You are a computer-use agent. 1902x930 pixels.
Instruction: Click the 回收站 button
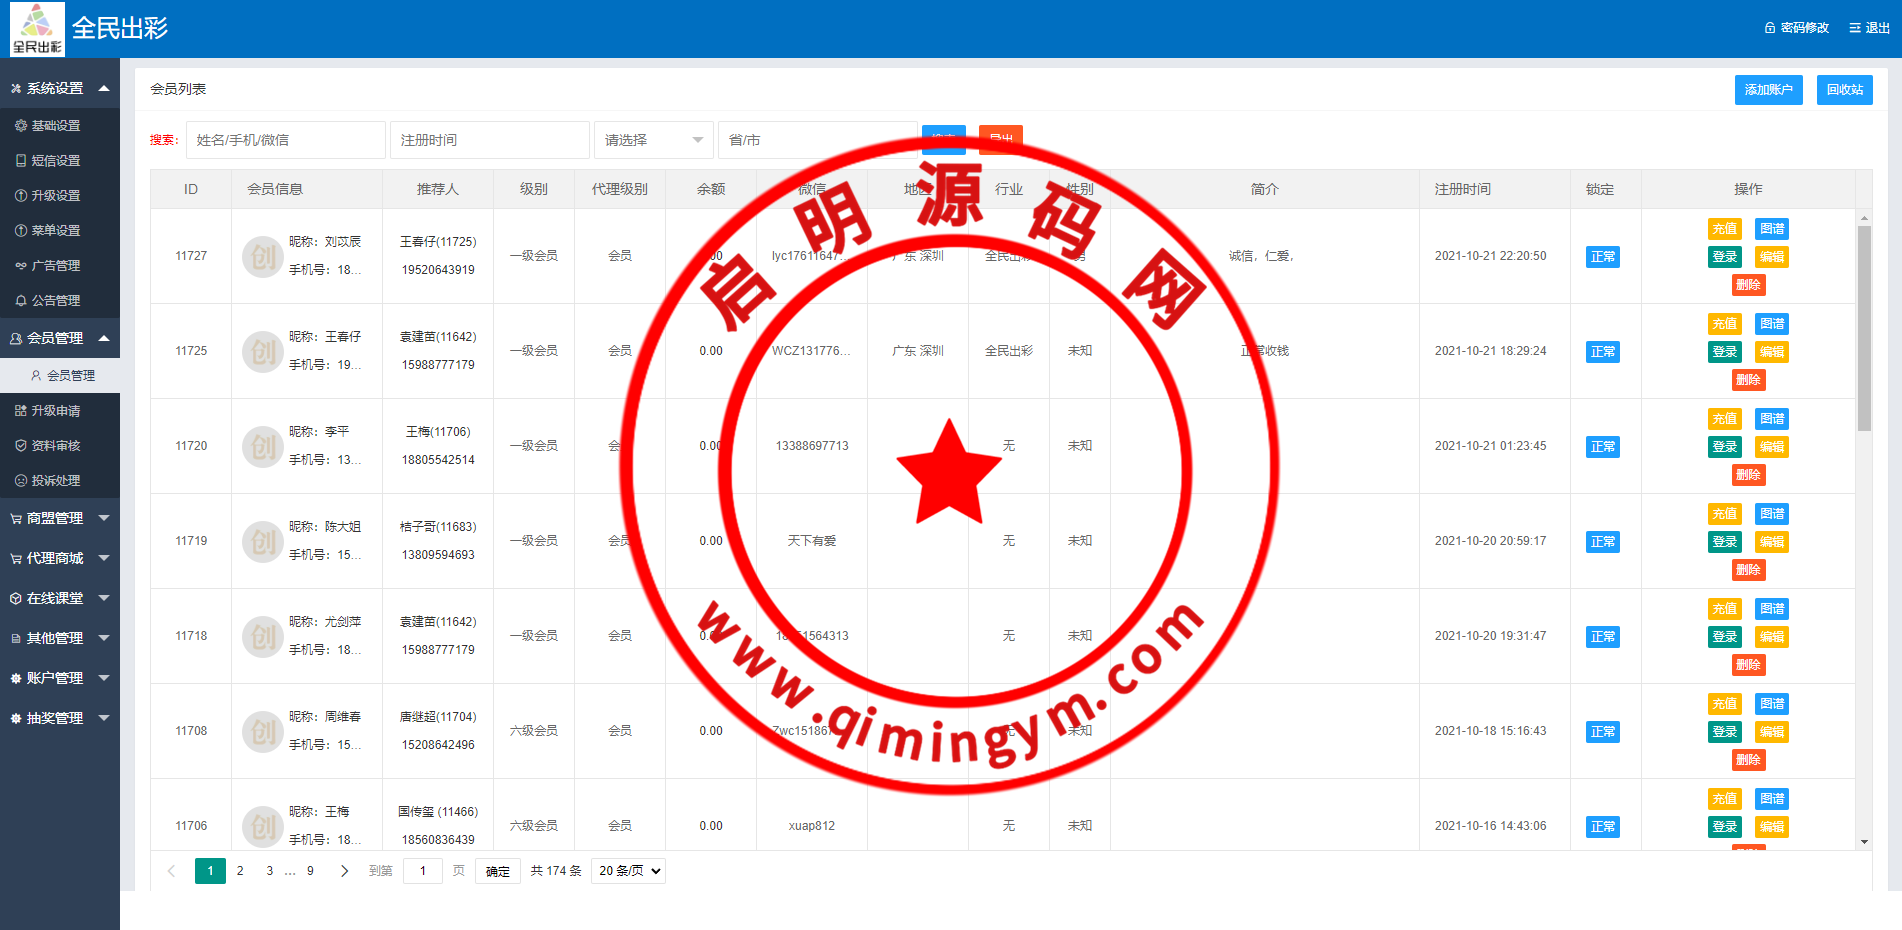click(x=1844, y=90)
